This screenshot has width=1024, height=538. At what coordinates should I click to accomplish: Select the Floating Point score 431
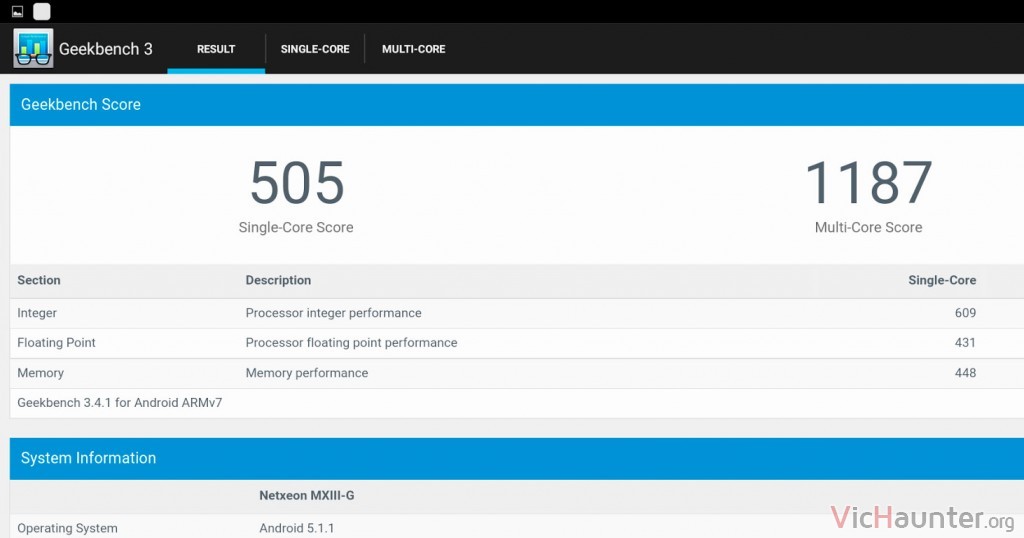(x=965, y=343)
